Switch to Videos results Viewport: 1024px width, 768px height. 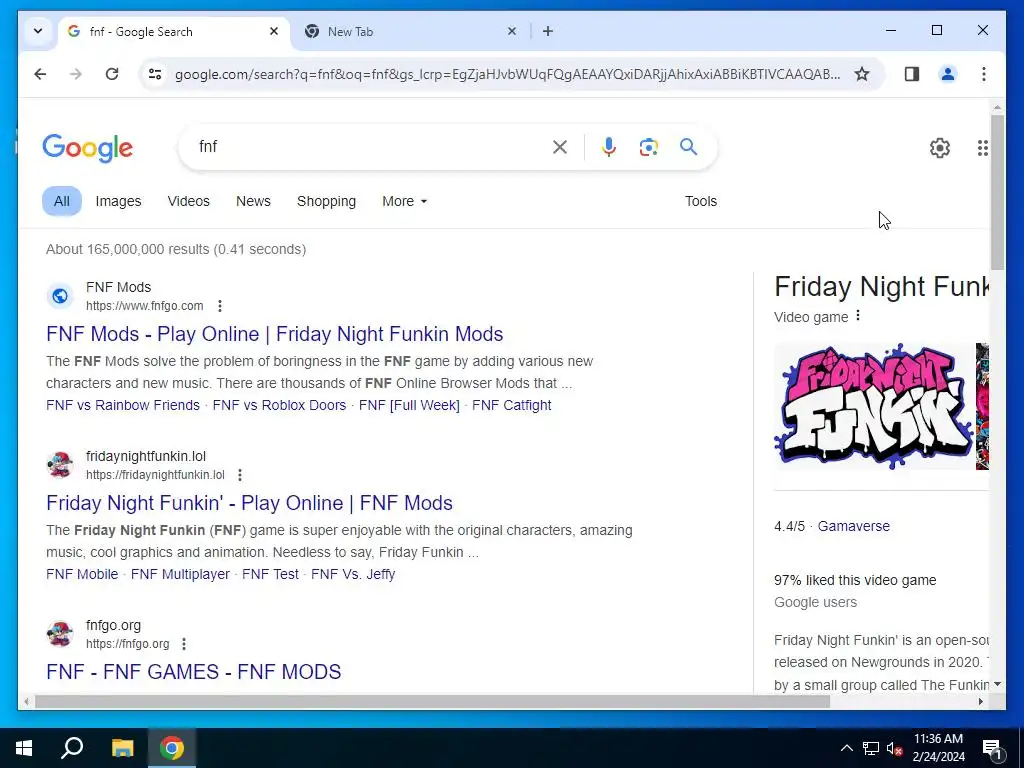pyautogui.click(x=189, y=201)
